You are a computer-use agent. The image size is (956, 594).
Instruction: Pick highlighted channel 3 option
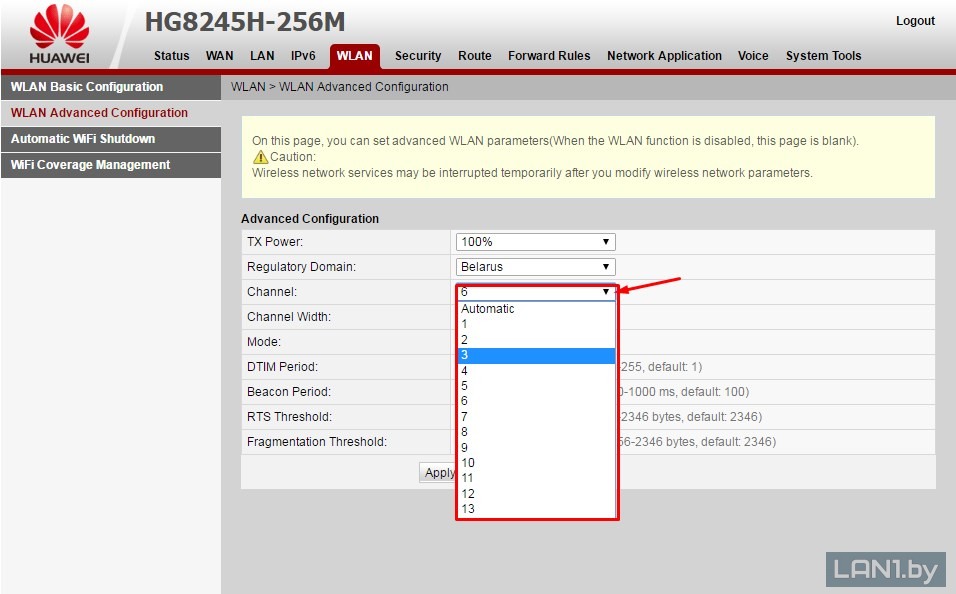pos(537,355)
